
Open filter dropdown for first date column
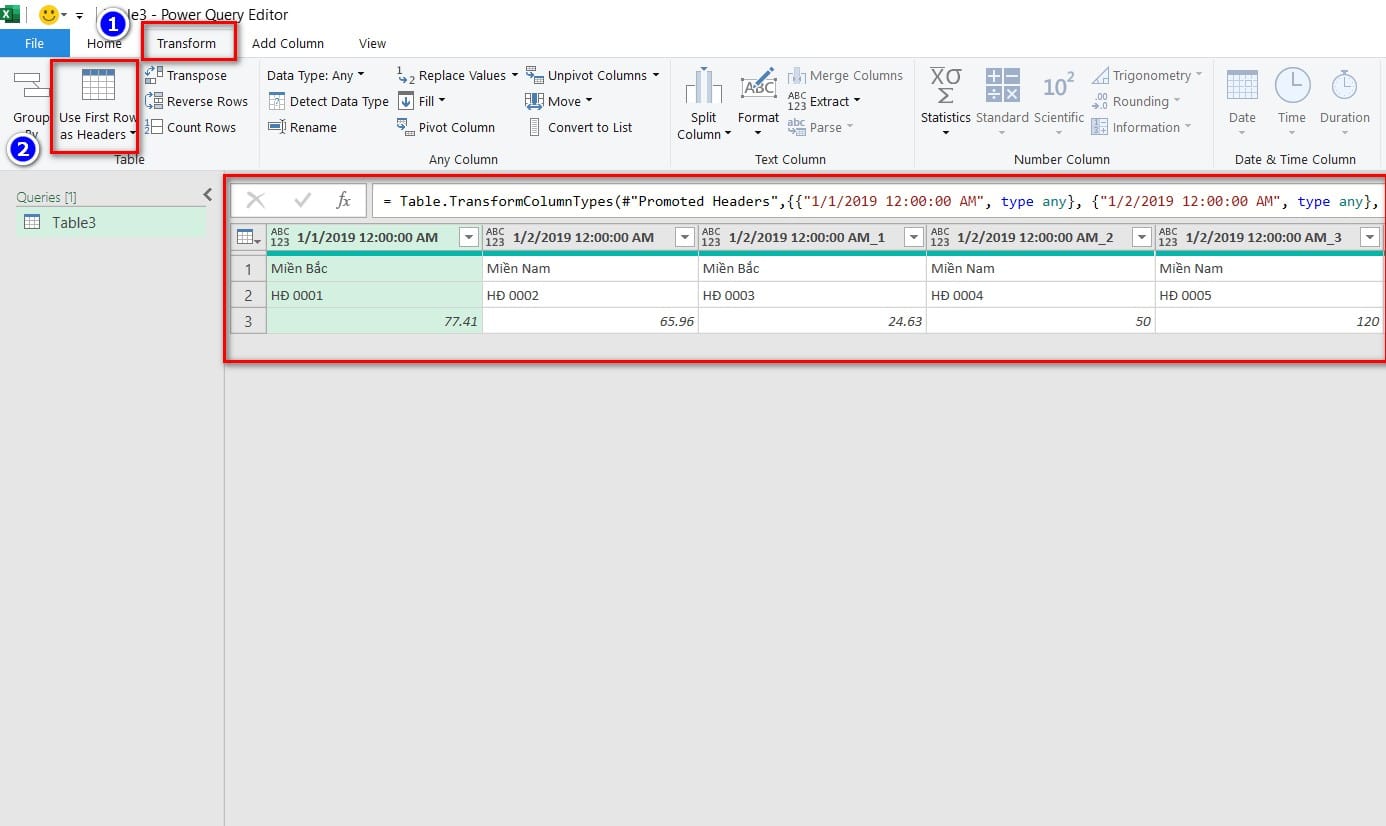tap(467, 237)
